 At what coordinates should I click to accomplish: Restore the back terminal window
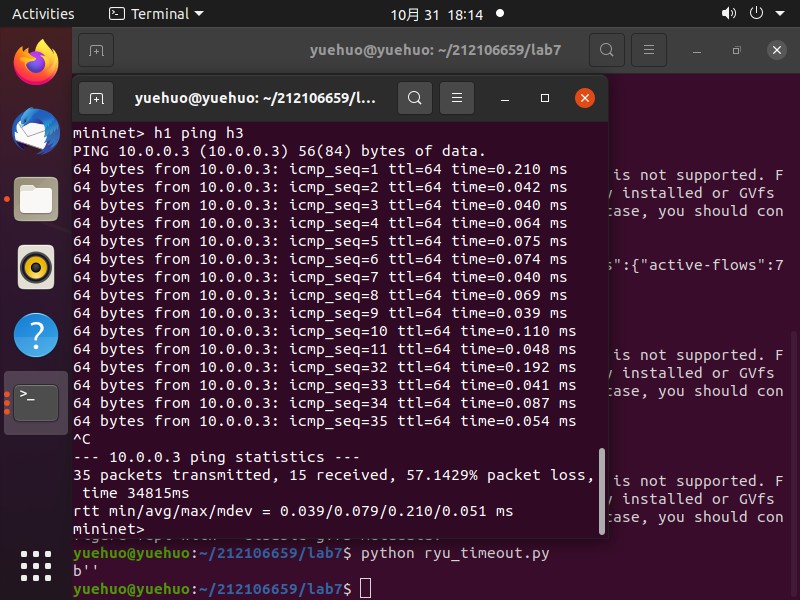(737, 51)
